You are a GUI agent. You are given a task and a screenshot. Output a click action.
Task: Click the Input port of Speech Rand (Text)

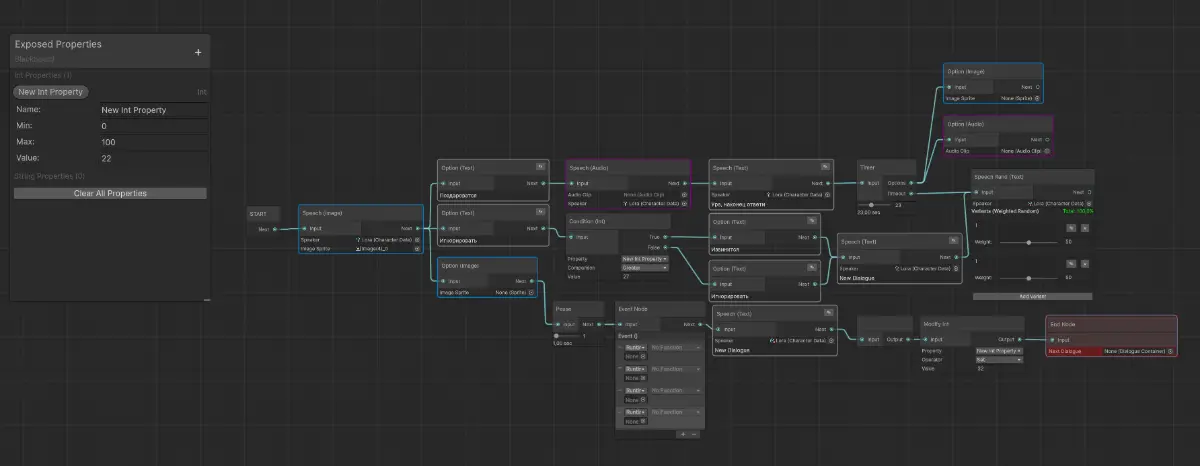(x=976, y=192)
